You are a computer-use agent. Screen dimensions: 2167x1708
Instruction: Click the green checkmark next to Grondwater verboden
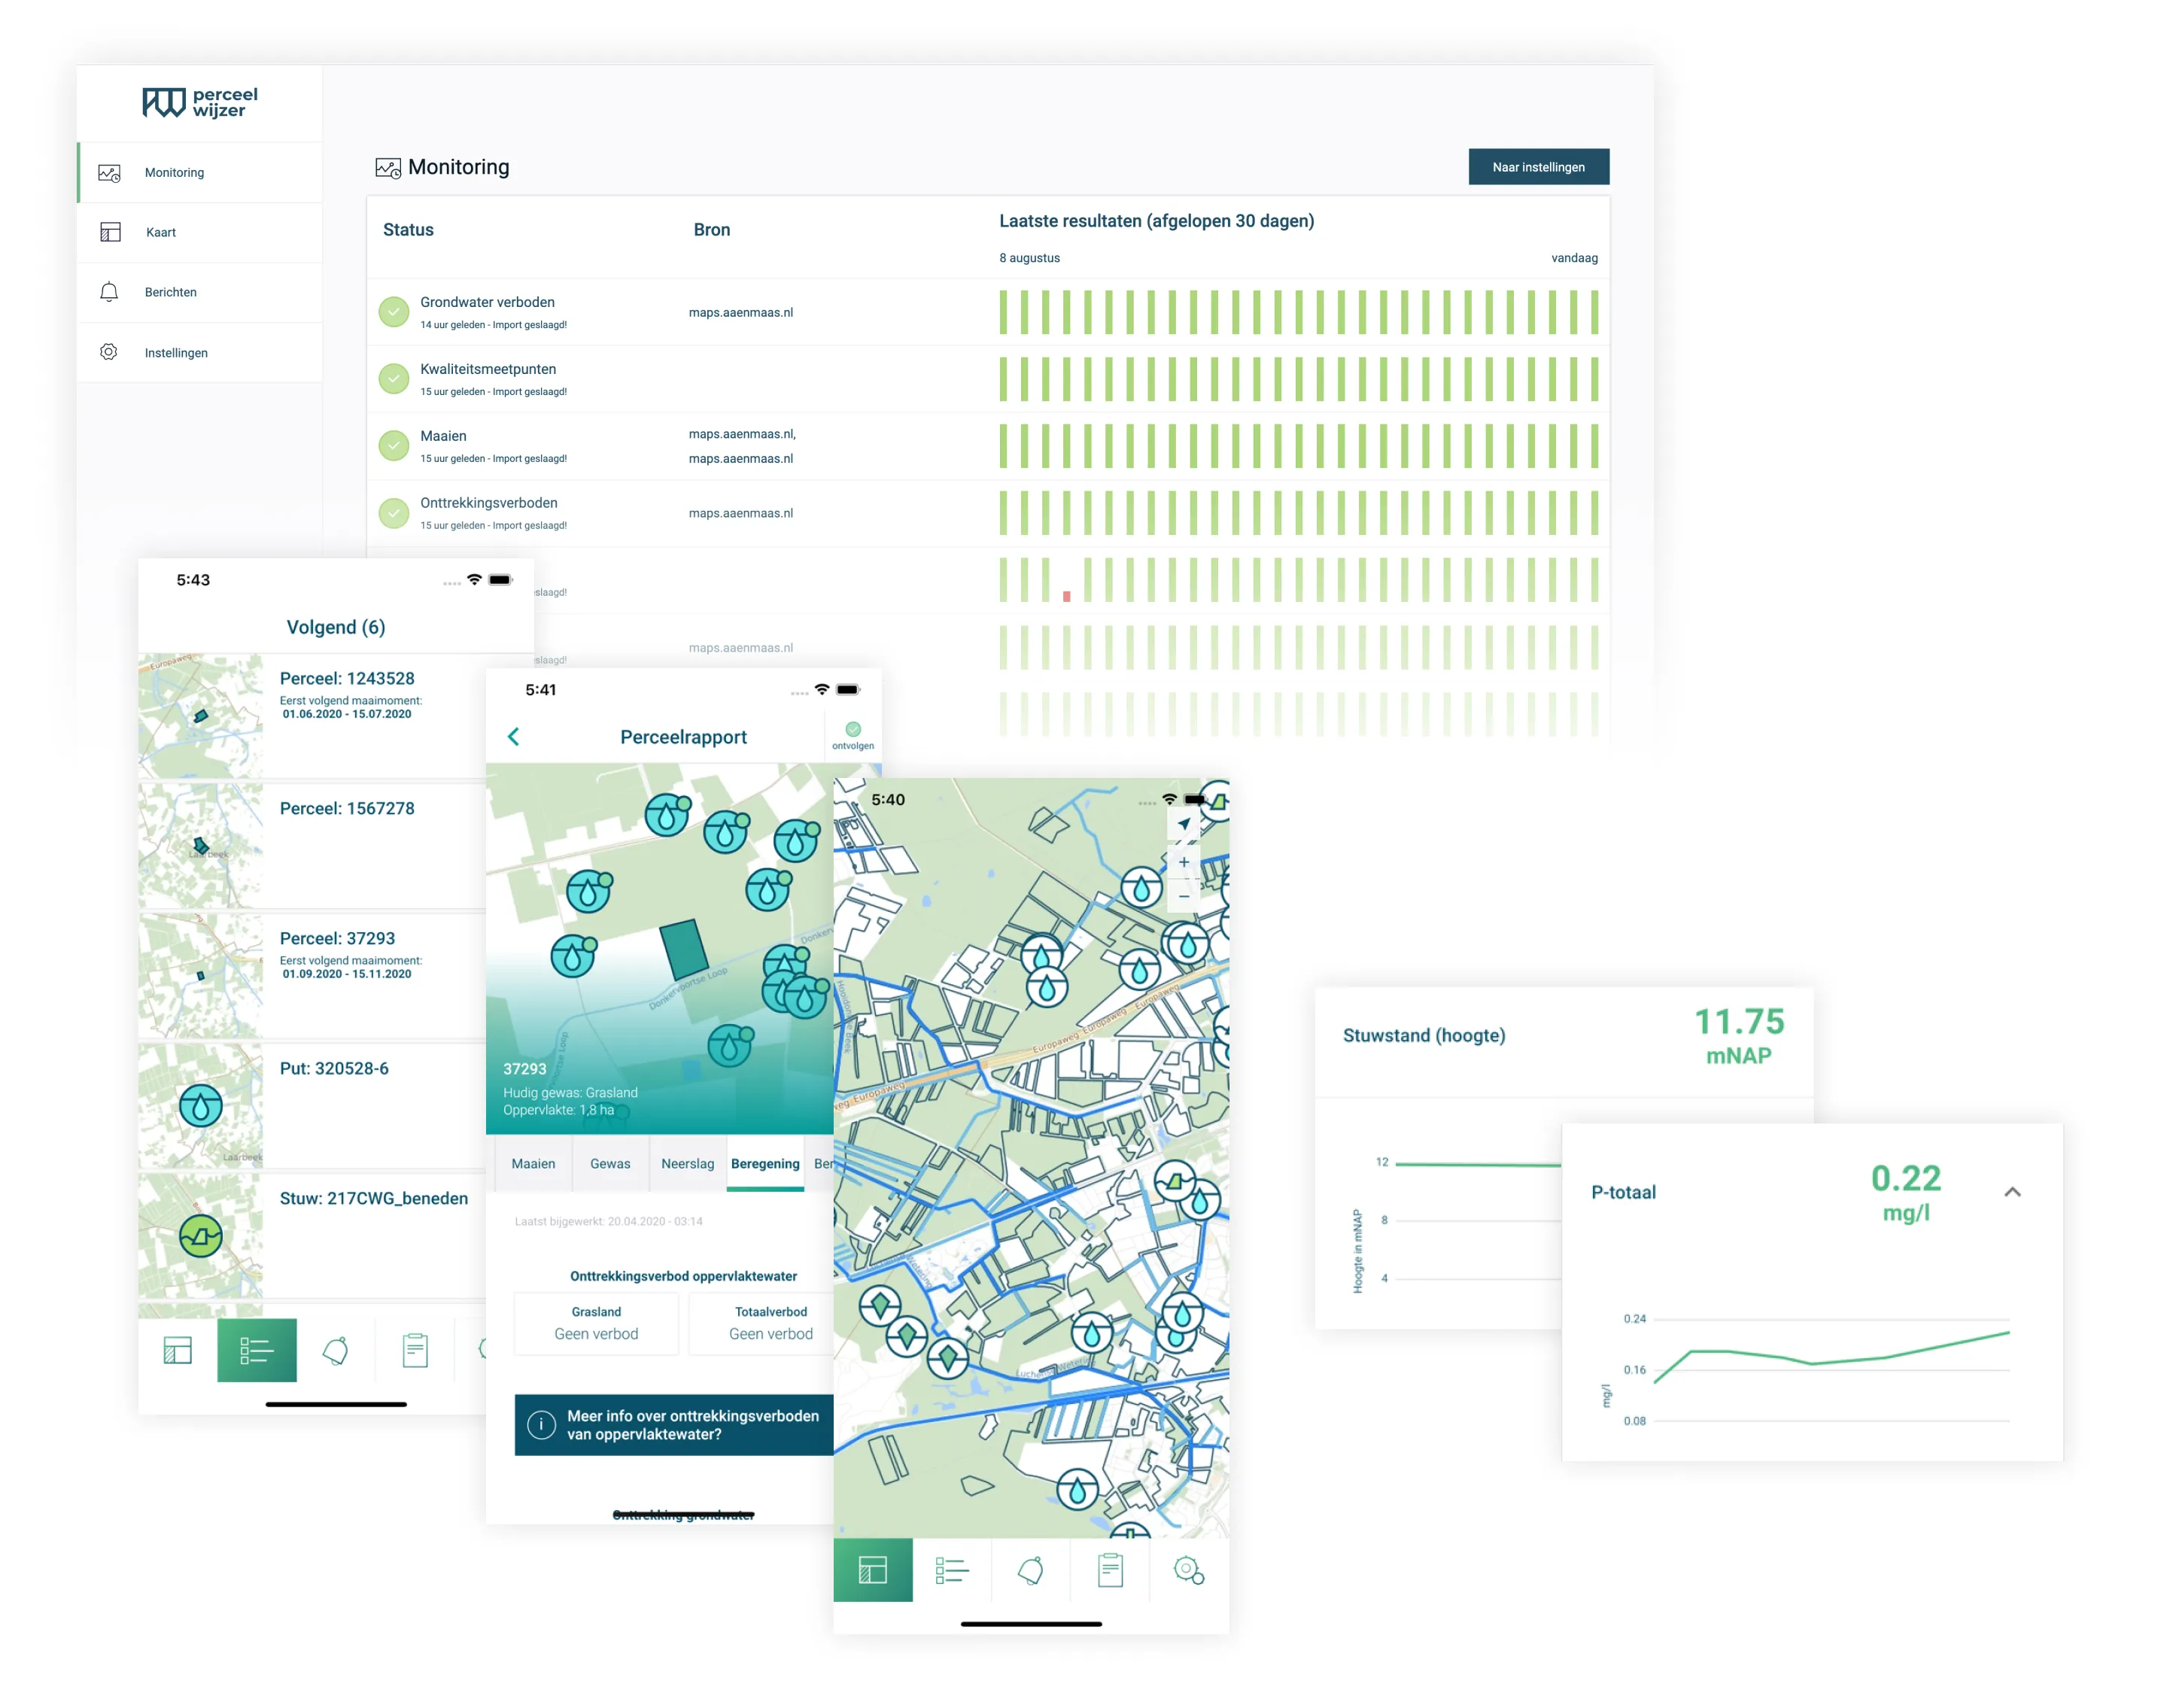[393, 311]
